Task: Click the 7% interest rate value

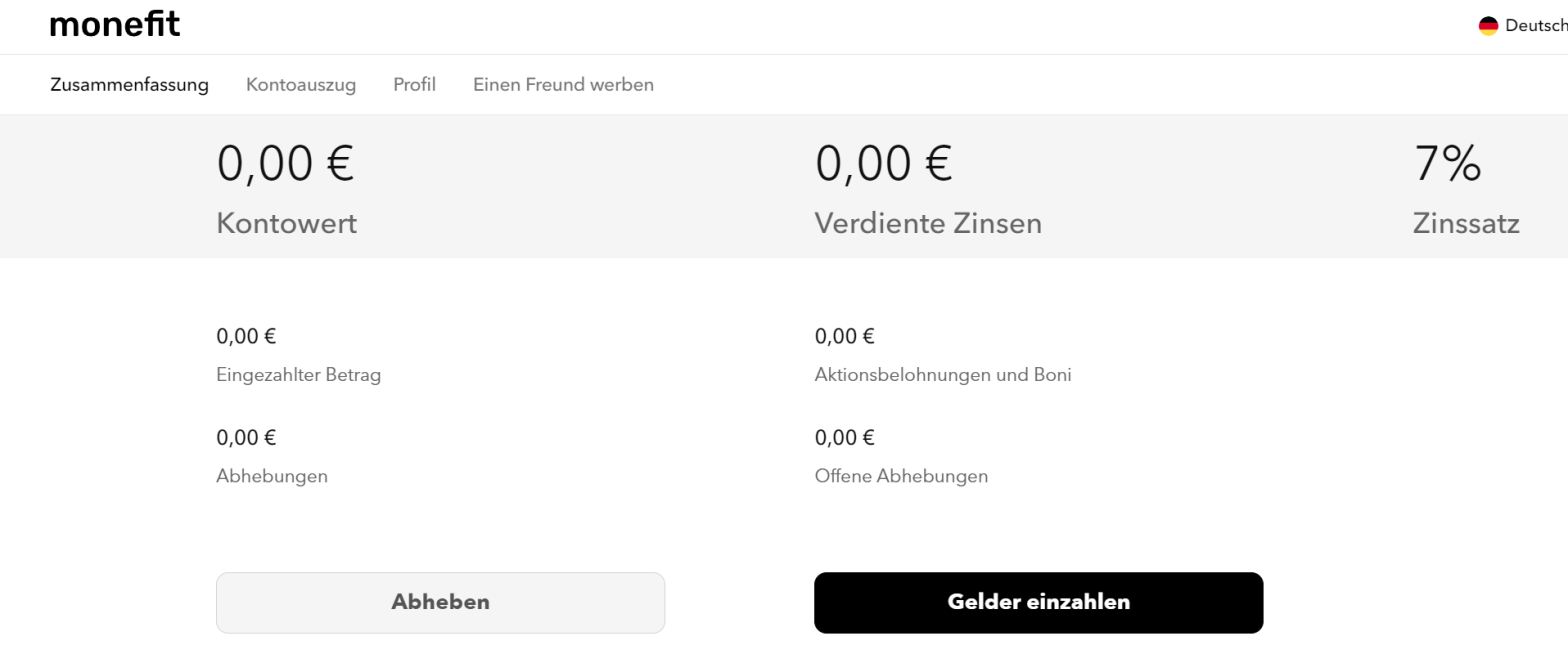Action: (1447, 164)
